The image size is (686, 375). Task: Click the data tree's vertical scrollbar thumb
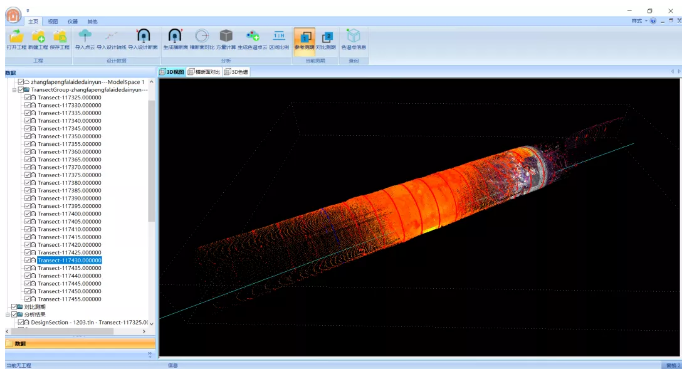tap(151, 161)
